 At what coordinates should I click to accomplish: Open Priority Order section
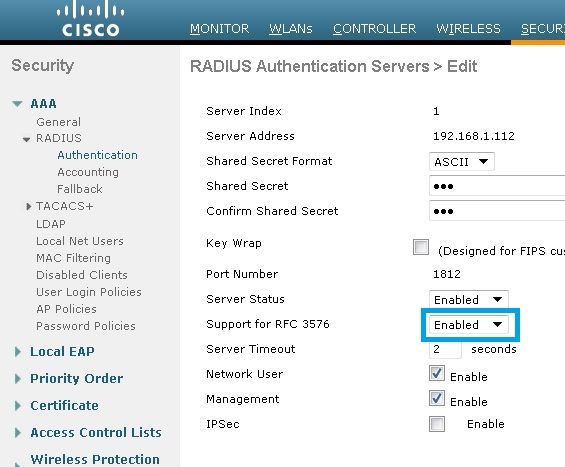coord(77,378)
